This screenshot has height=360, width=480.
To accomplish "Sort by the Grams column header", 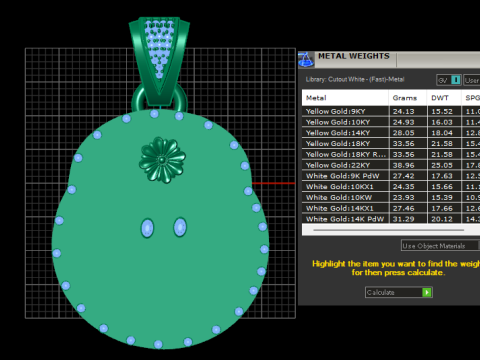I will [408, 98].
